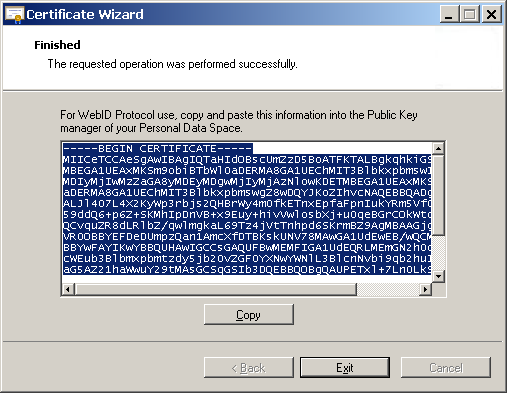Click the text line starting with MIICeTCC

pyautogui.click(x=247, y=159)
